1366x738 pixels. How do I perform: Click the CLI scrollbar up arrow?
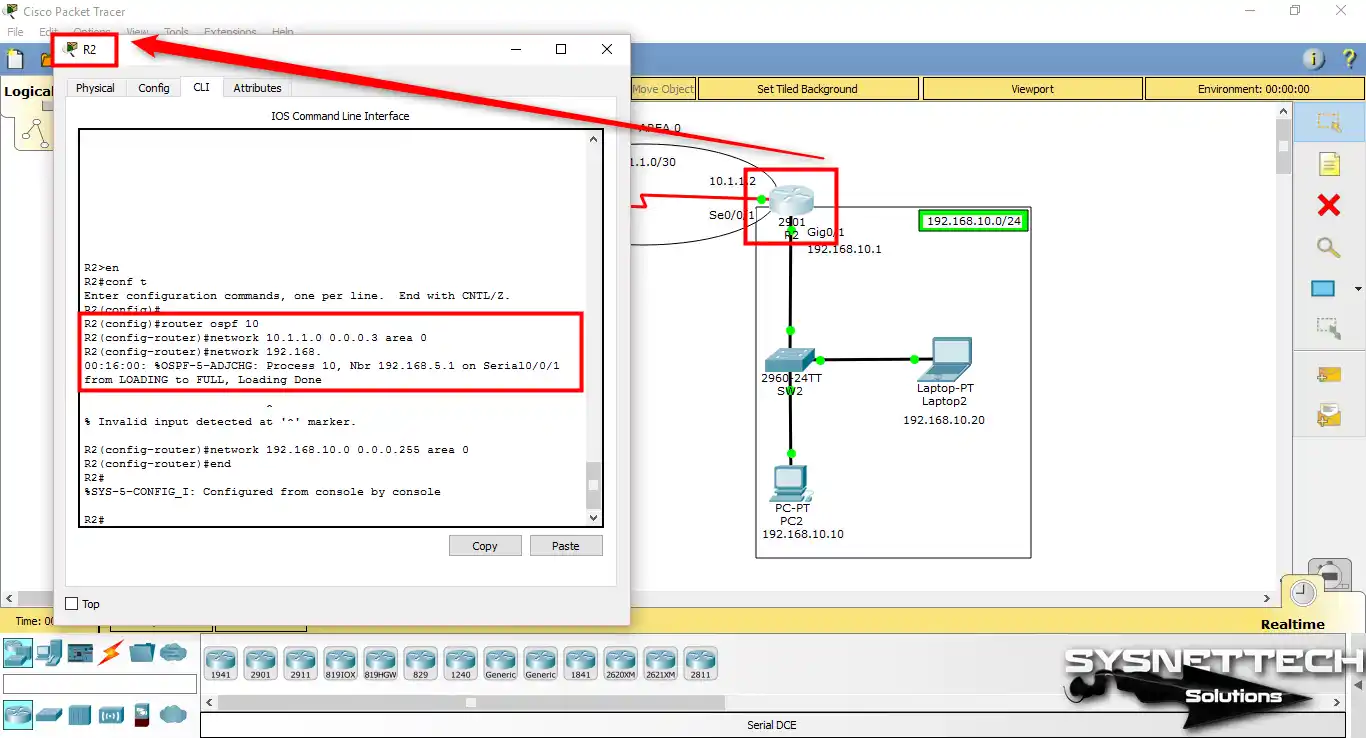[x=594, y=139]
